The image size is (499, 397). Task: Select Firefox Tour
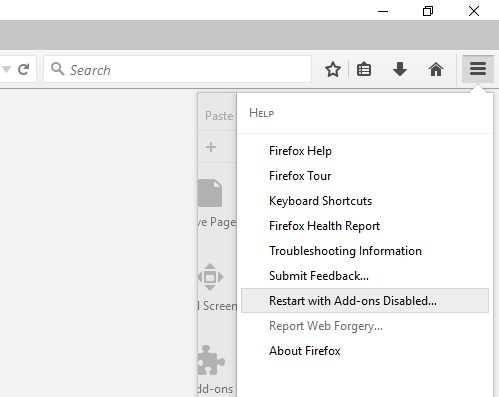[x=365, y=176]
